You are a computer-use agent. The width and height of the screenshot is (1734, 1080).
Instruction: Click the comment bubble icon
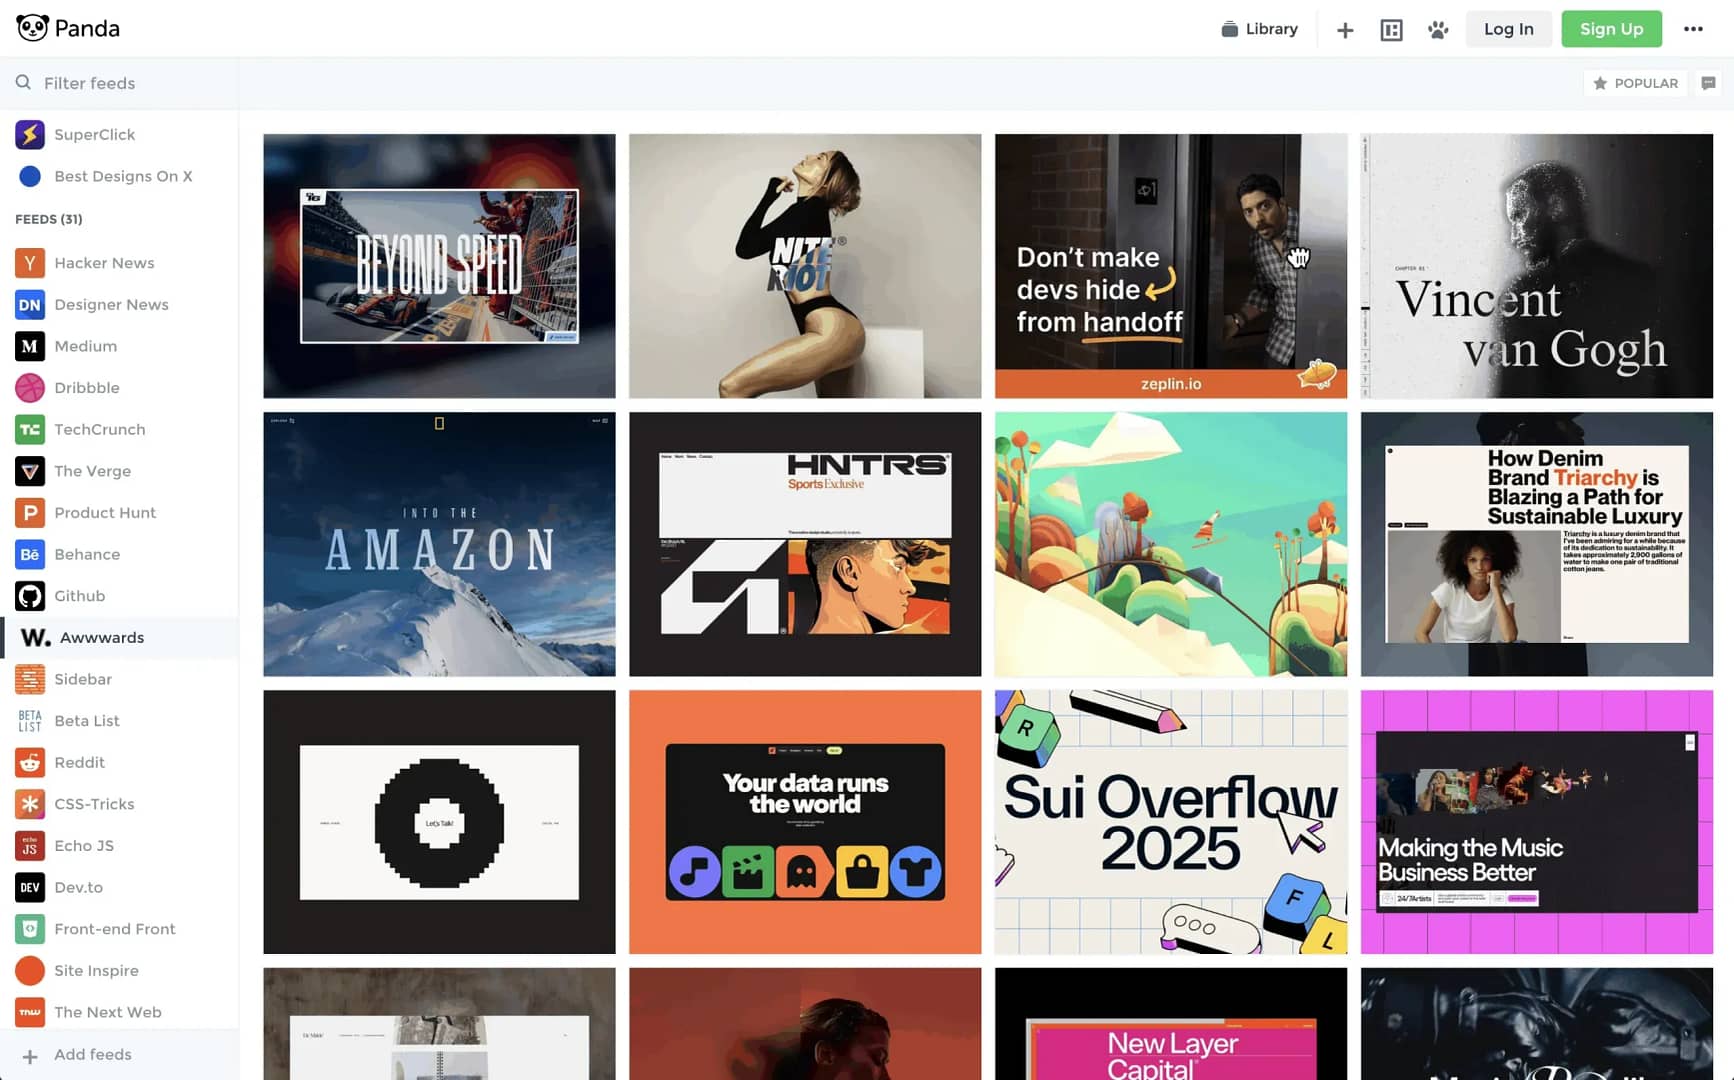tap(1708, 83)
